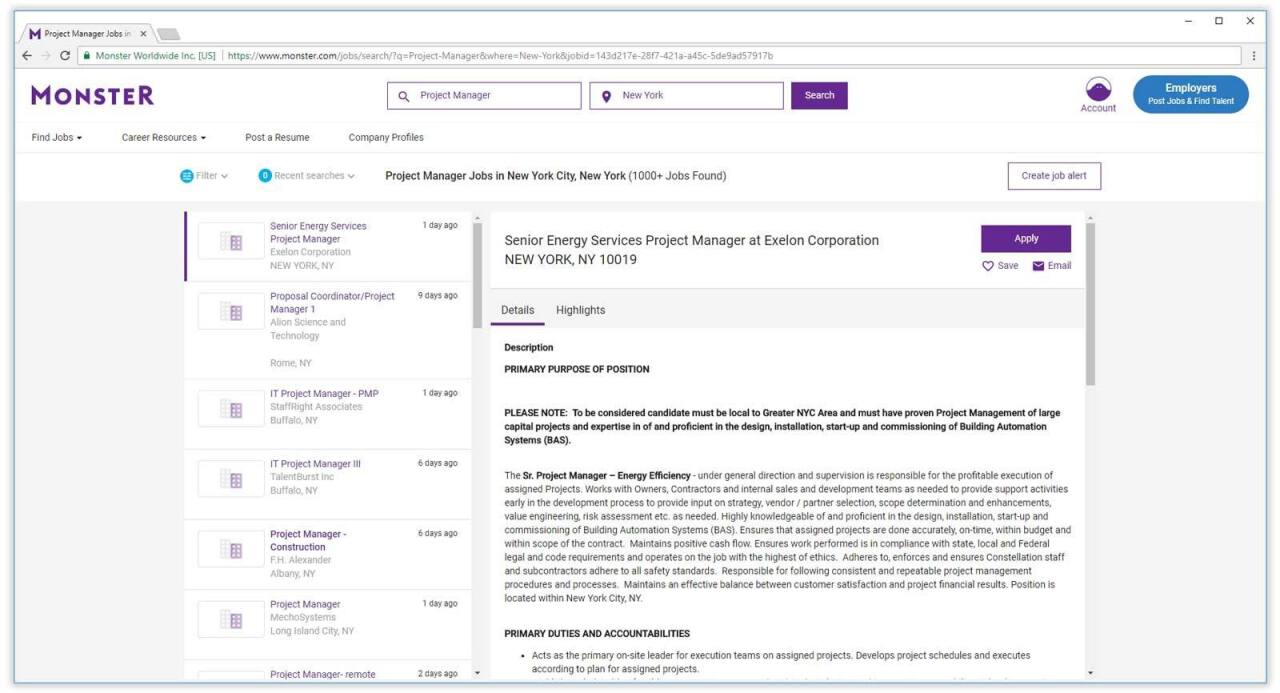This screenshot has width=1280, height=693.
Task: Reload the page with the refresh button
Action: click(66, 56)
